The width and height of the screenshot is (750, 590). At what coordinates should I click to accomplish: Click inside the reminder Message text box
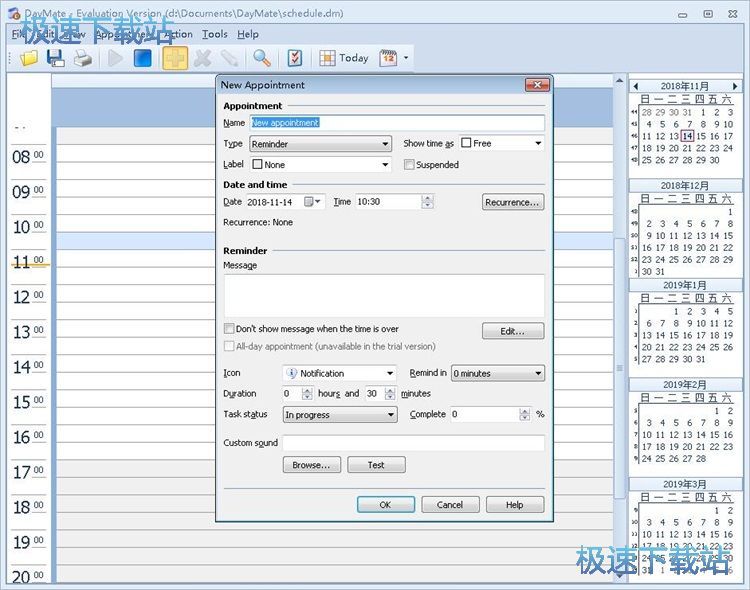click(x=384, y=296)
